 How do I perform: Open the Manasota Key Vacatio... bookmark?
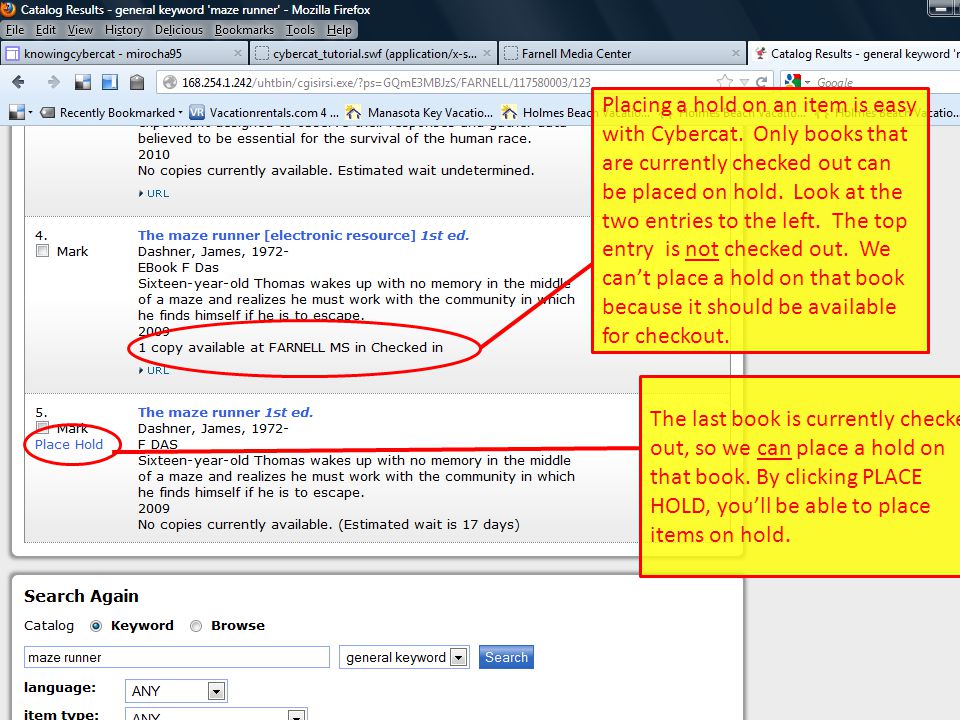pos(419,112)
